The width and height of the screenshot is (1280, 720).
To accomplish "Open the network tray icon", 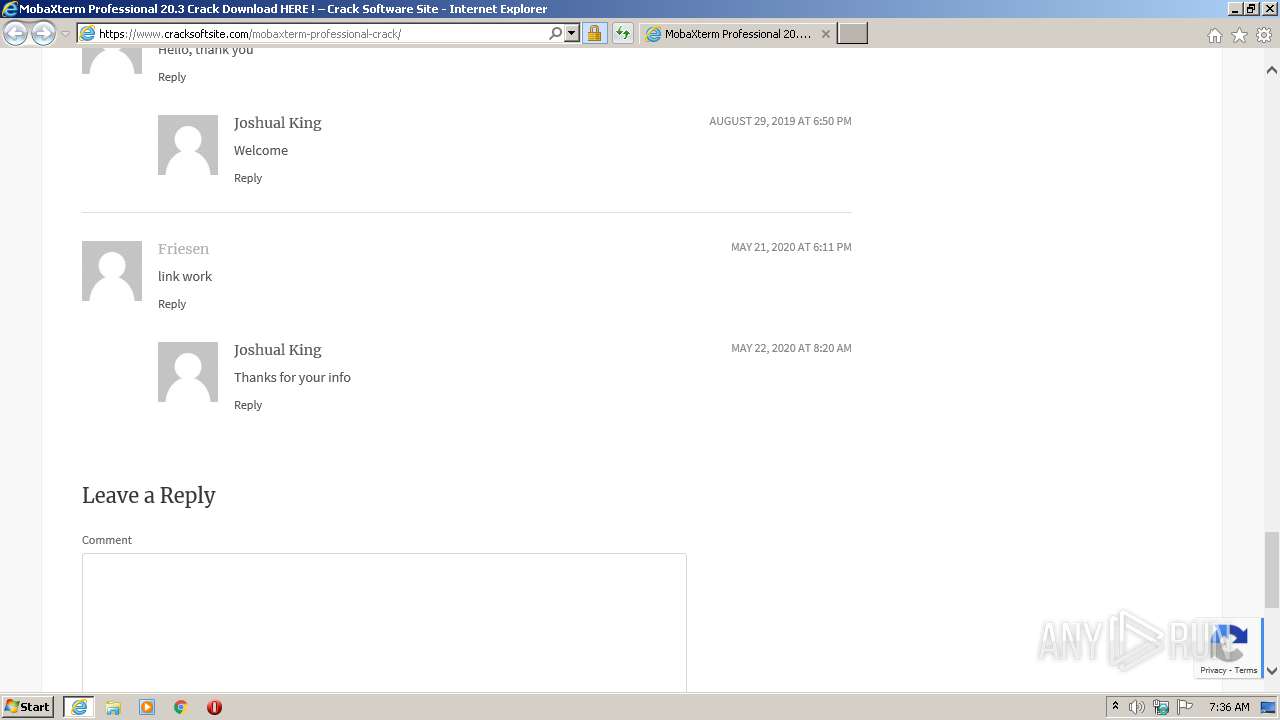I will click(1161, 707).
